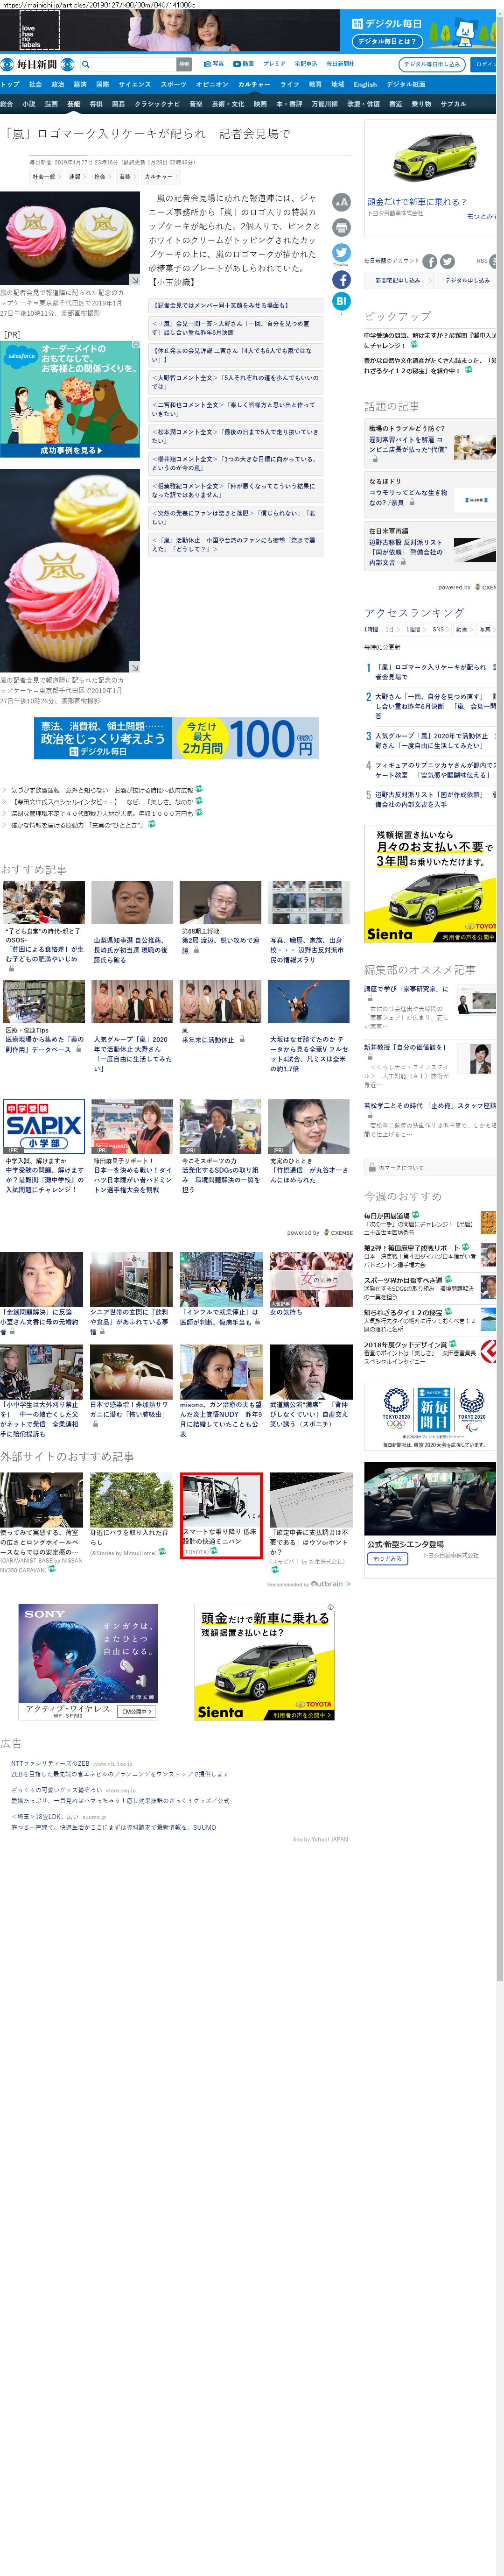This screenshot has height=2576, width=504.
Task: Open ranking item 5 辺野古反対派リスト
Action: 430,800
